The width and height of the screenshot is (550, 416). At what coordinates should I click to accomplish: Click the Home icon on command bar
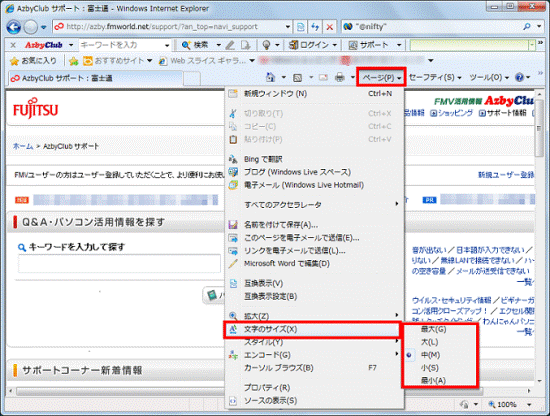pyautogui.click(x=270, y=77)
